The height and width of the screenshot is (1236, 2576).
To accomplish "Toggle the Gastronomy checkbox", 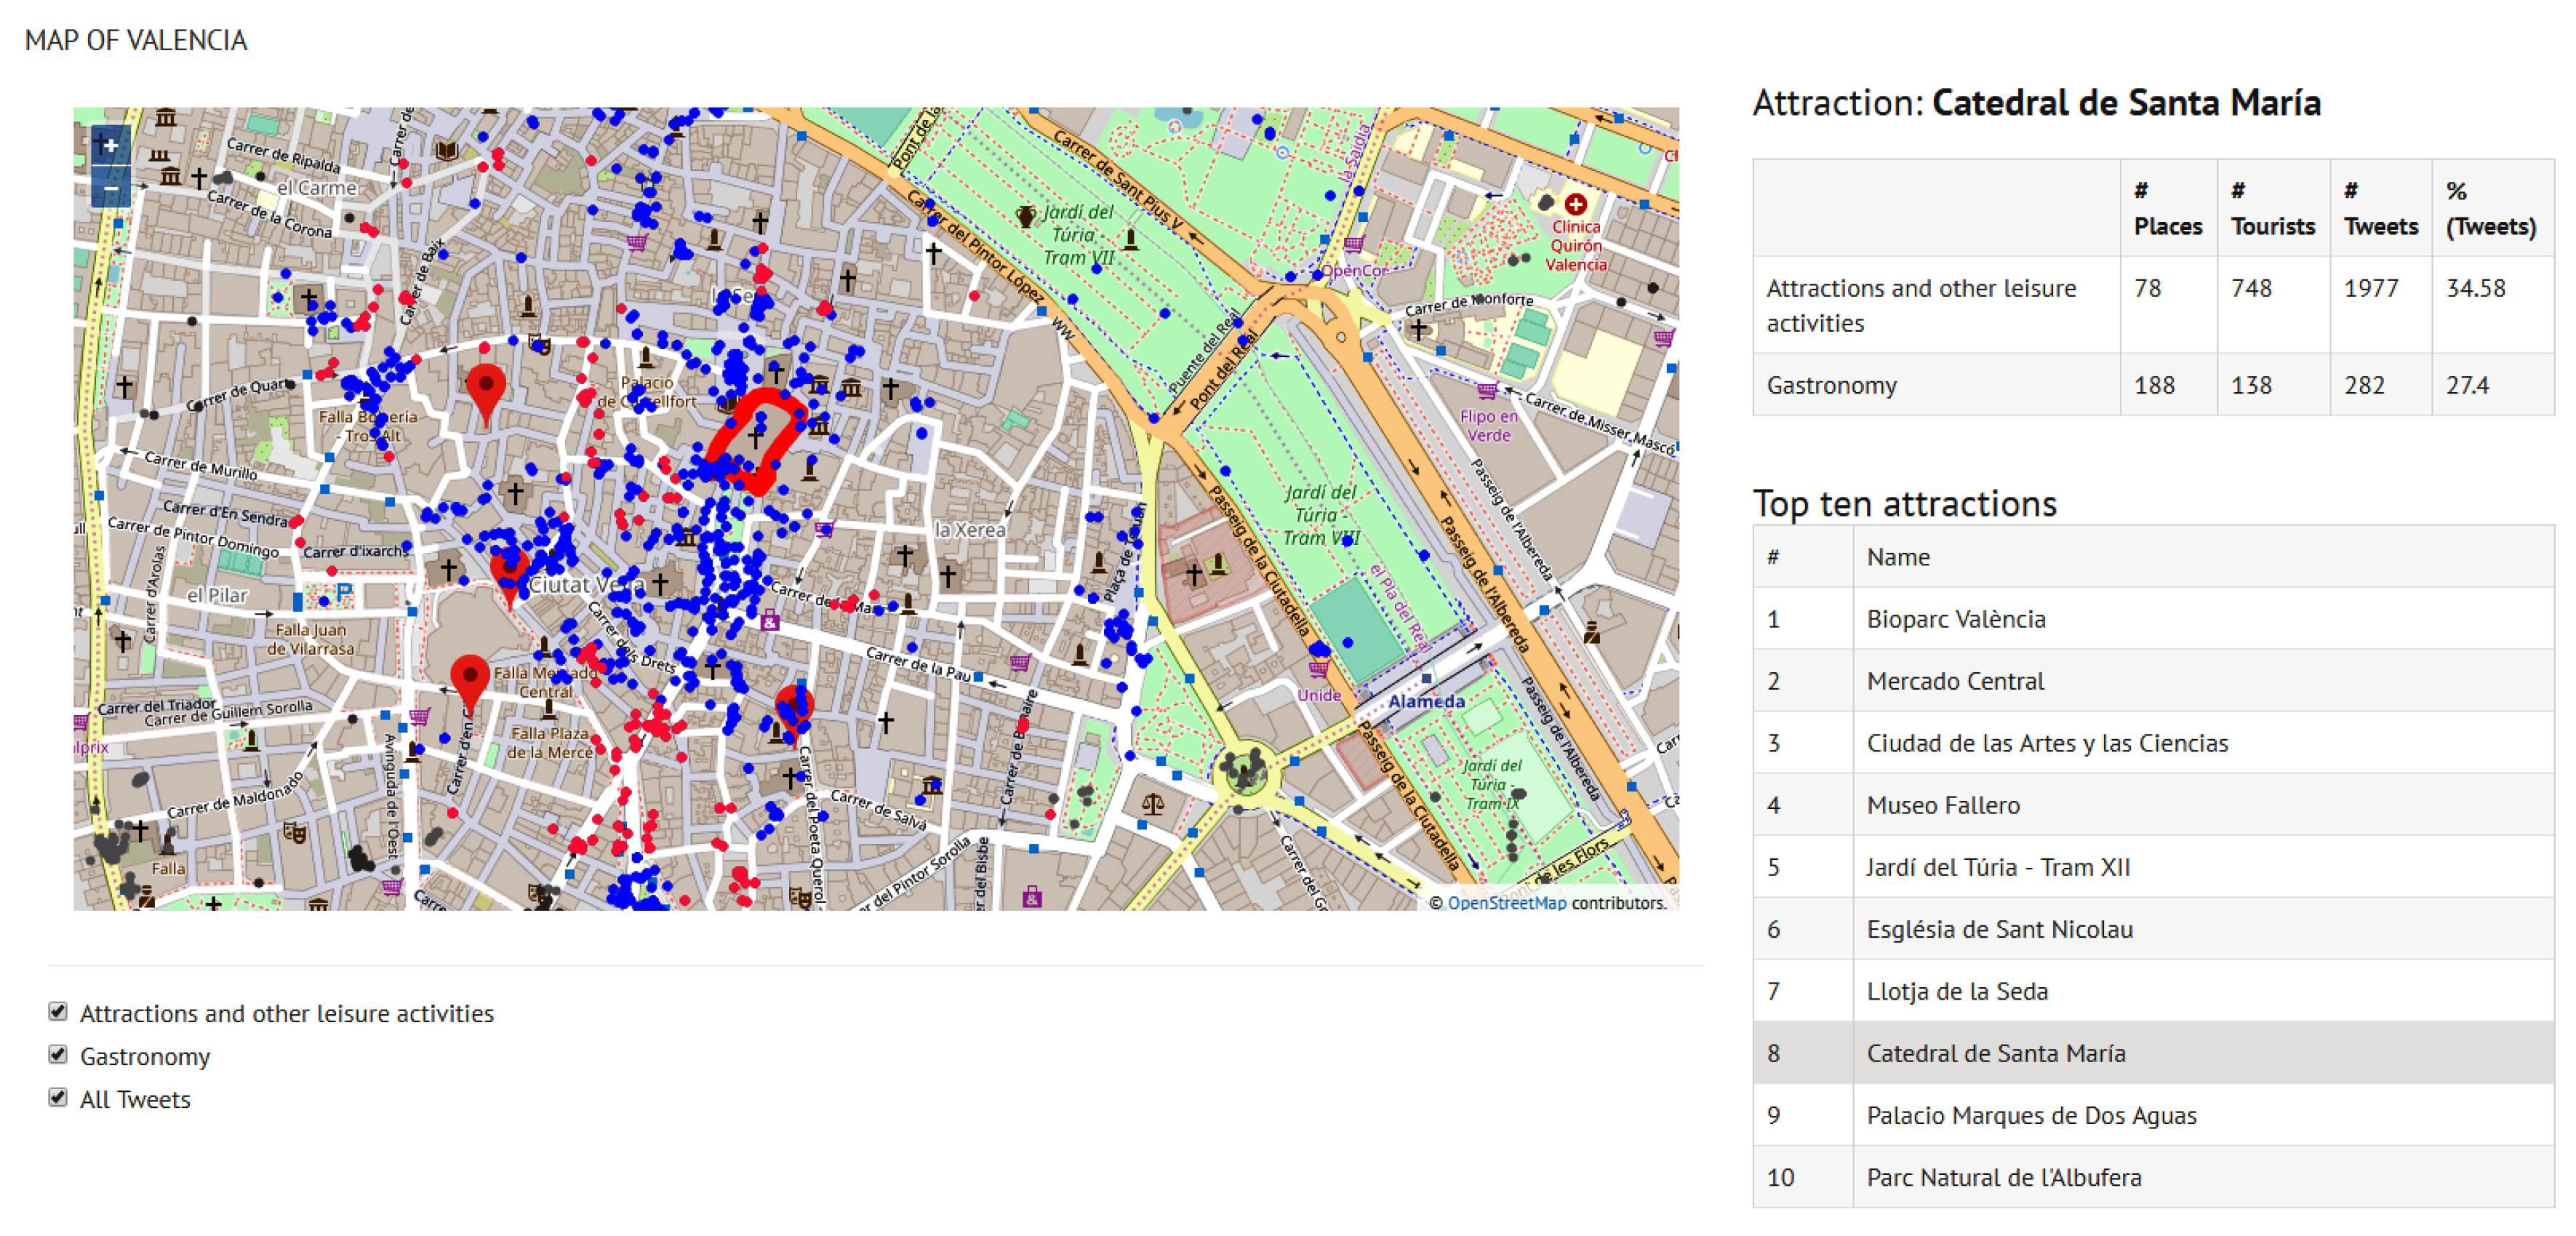I will point(58,1054).
